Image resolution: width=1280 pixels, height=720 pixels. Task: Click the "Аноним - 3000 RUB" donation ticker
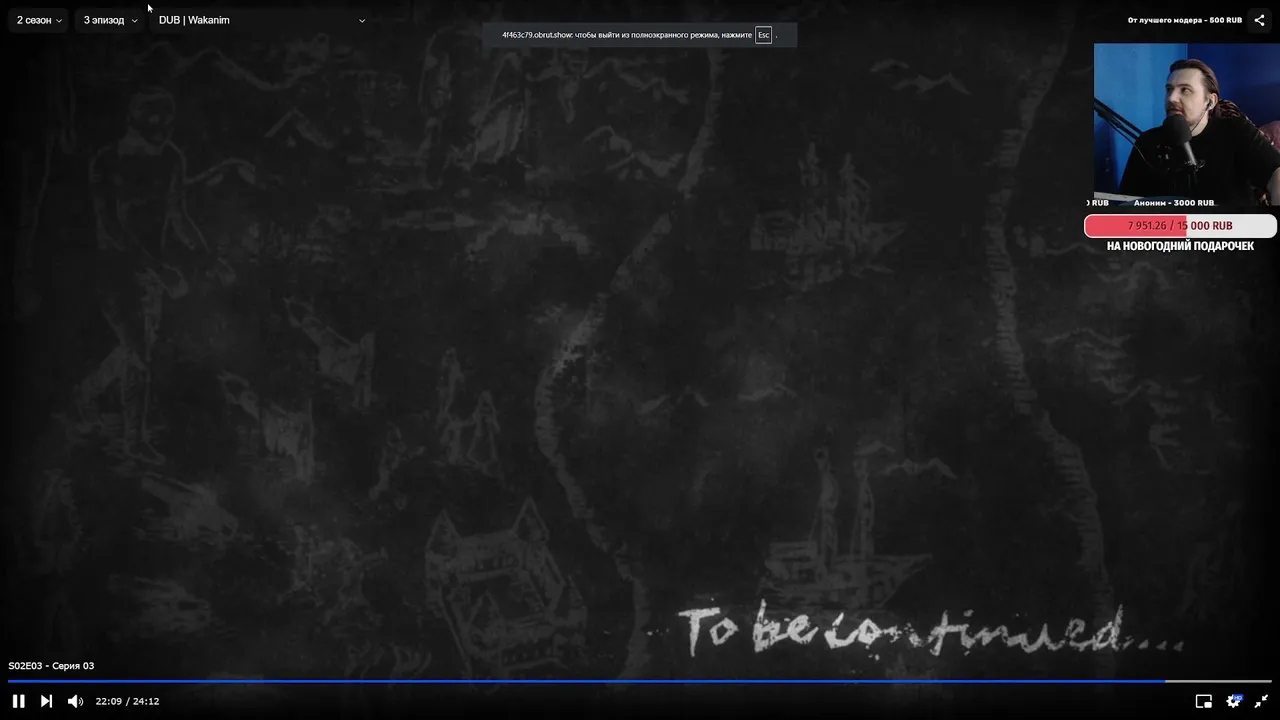[1174, 203]
